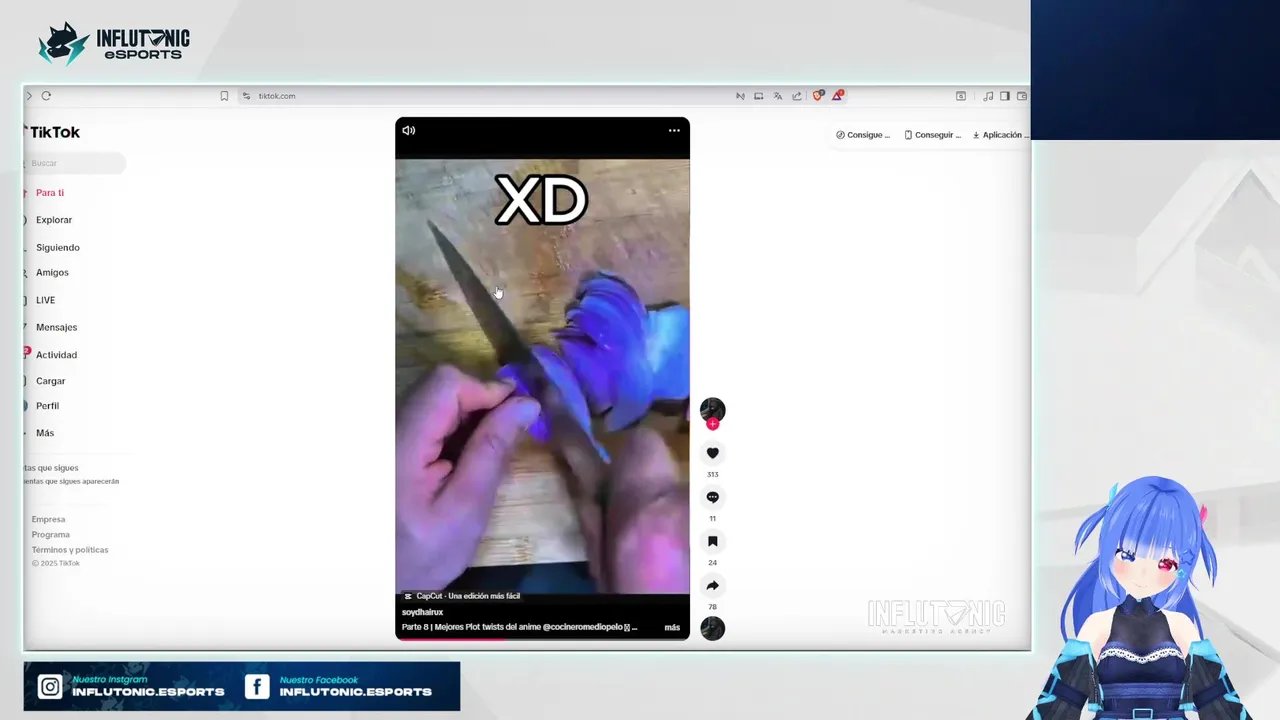This screenshot has height=720, width=1280.
Task: Open the creator avatar beside the video
Action: 712,409
